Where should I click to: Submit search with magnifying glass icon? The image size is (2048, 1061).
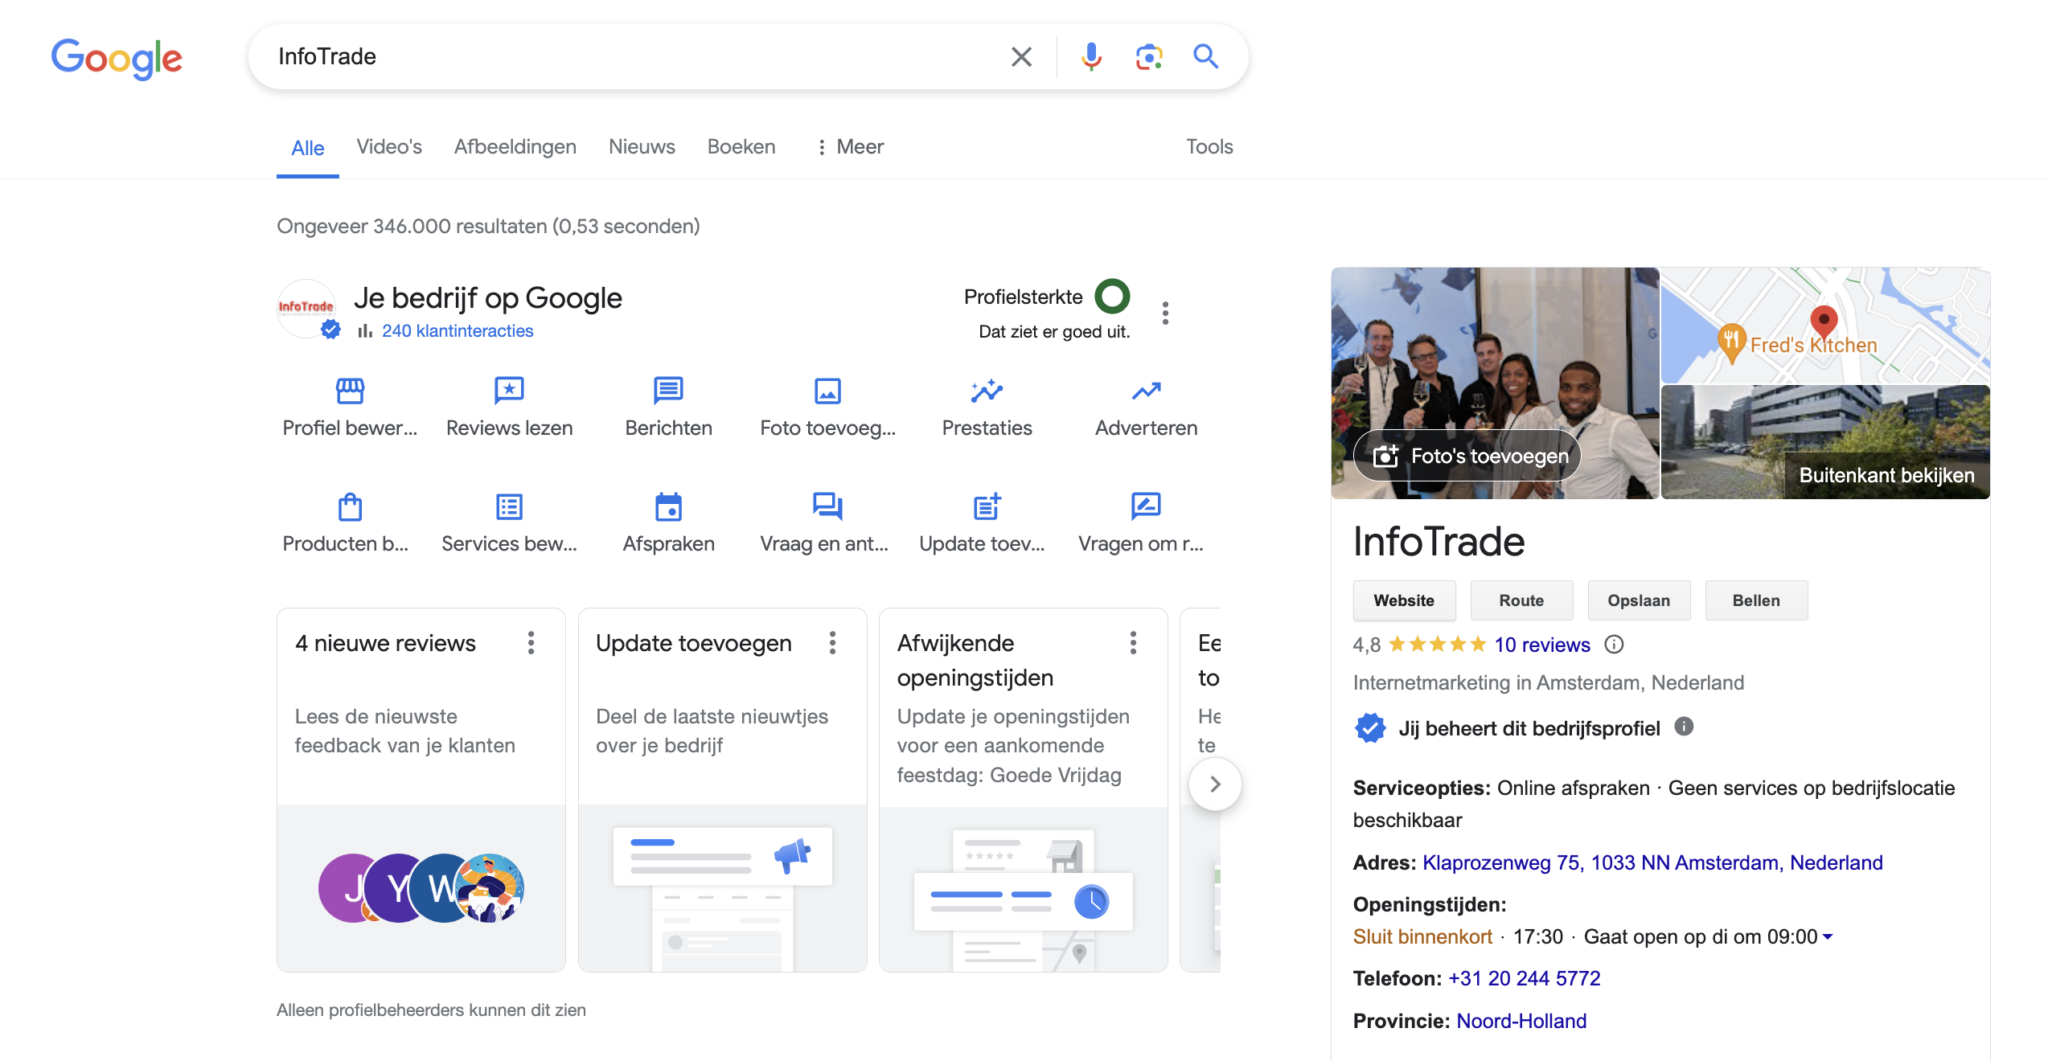[x=1206, y=57]
